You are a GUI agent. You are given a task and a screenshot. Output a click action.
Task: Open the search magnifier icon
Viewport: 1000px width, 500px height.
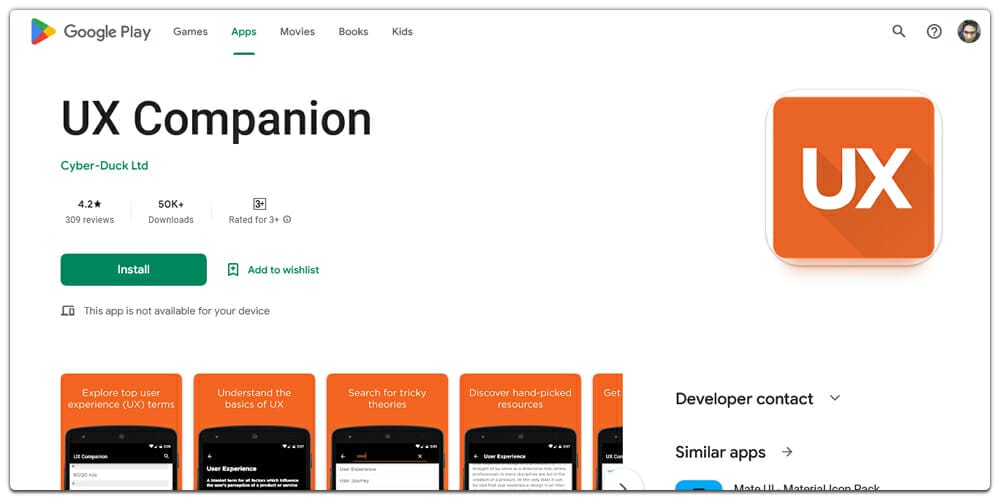(899, 31)
